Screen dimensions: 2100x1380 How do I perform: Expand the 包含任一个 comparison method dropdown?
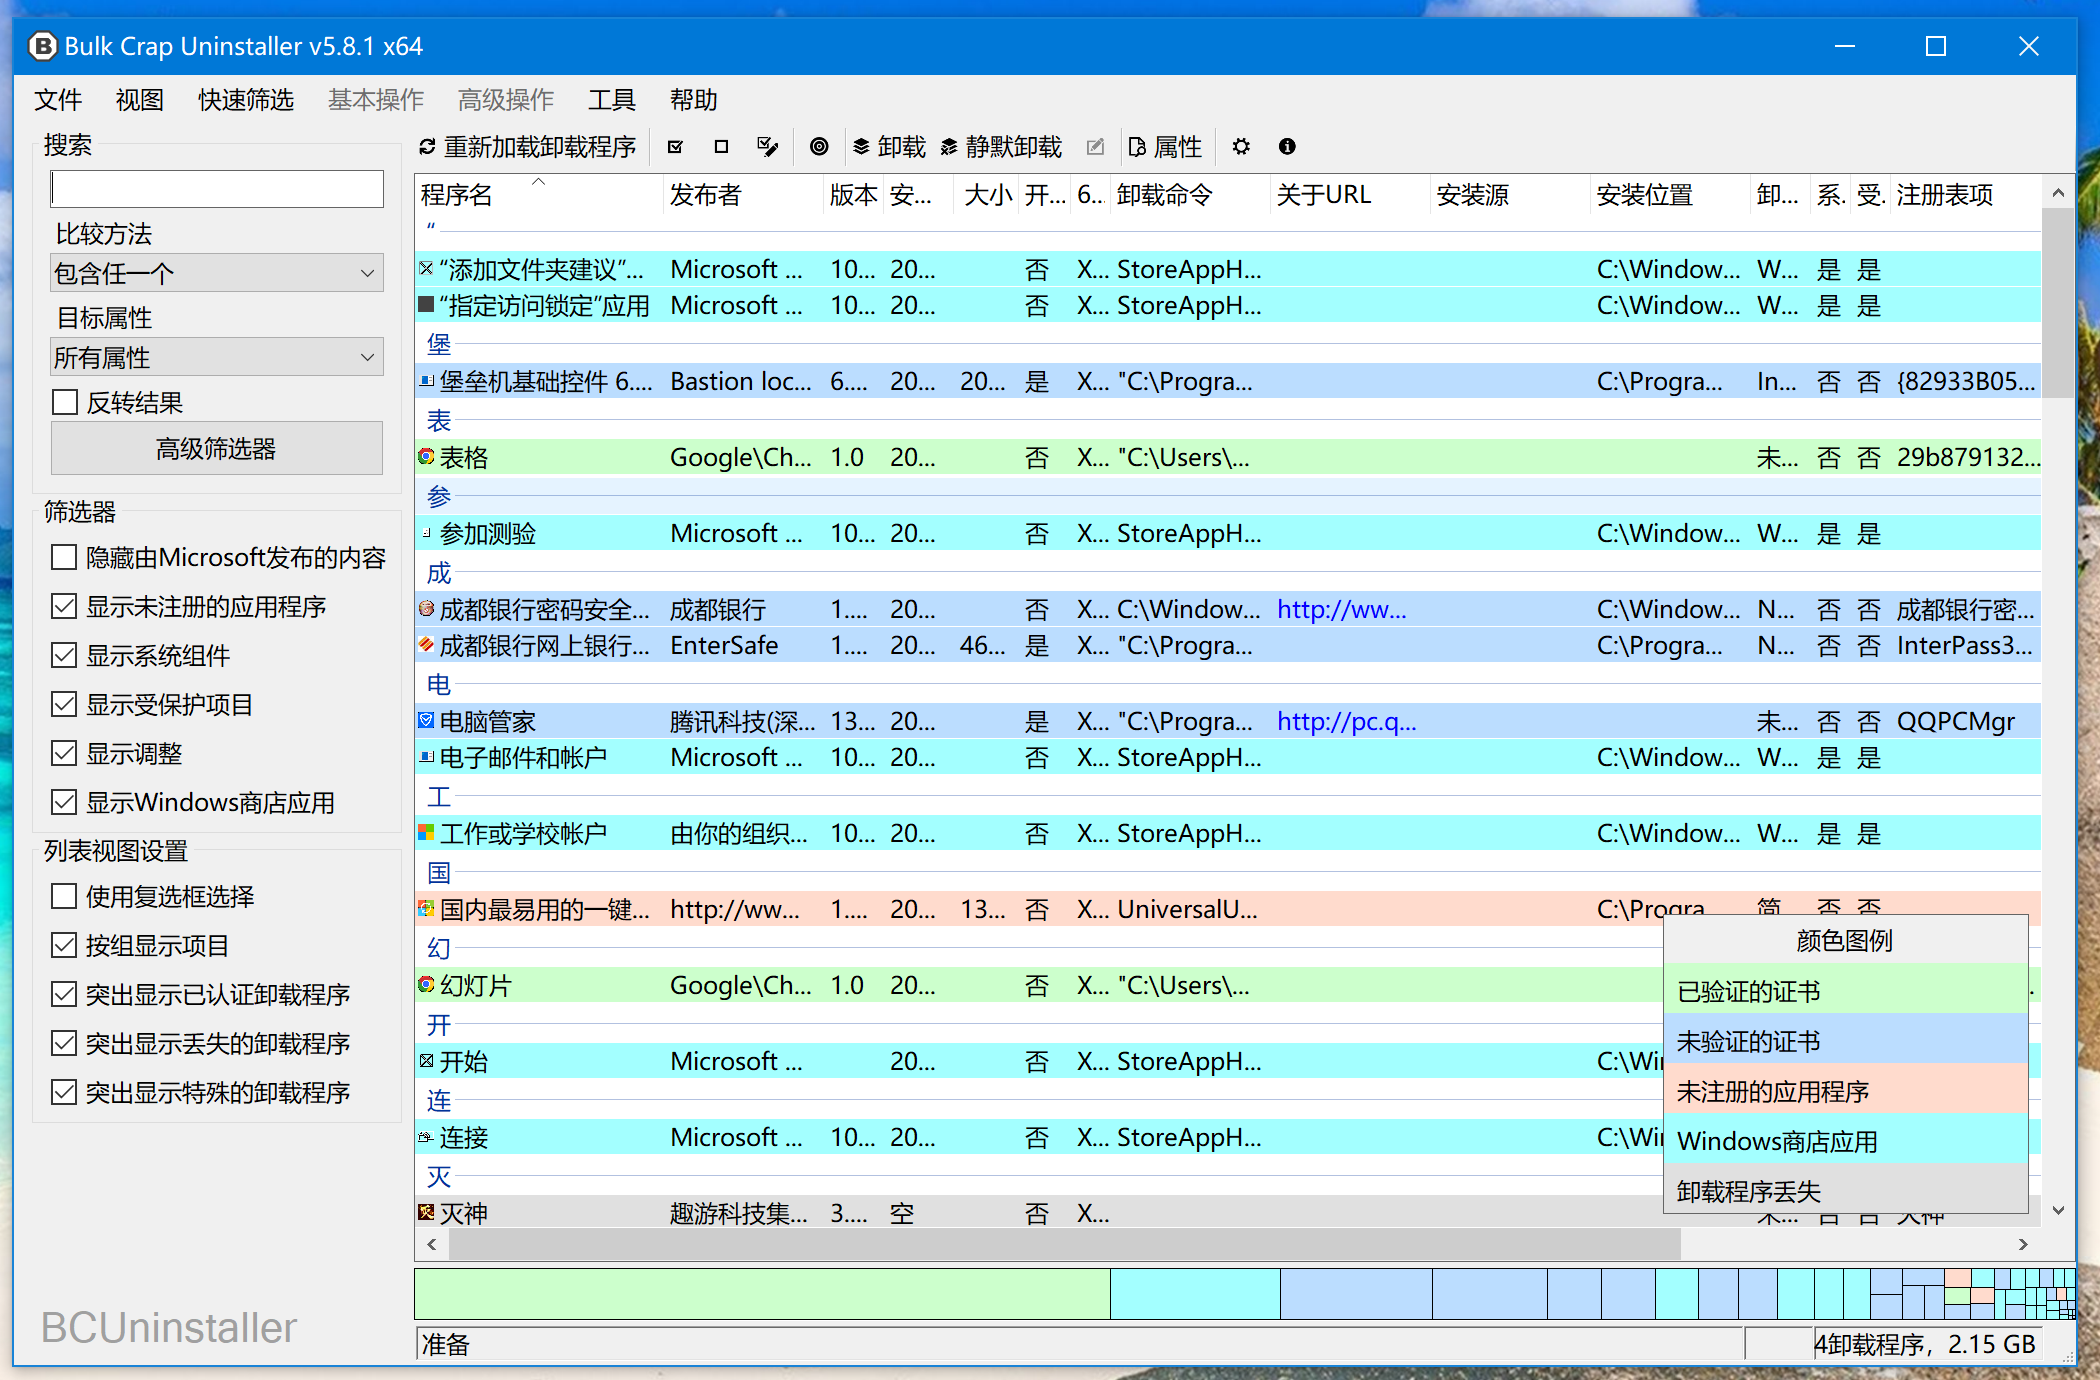coord(217,273)
